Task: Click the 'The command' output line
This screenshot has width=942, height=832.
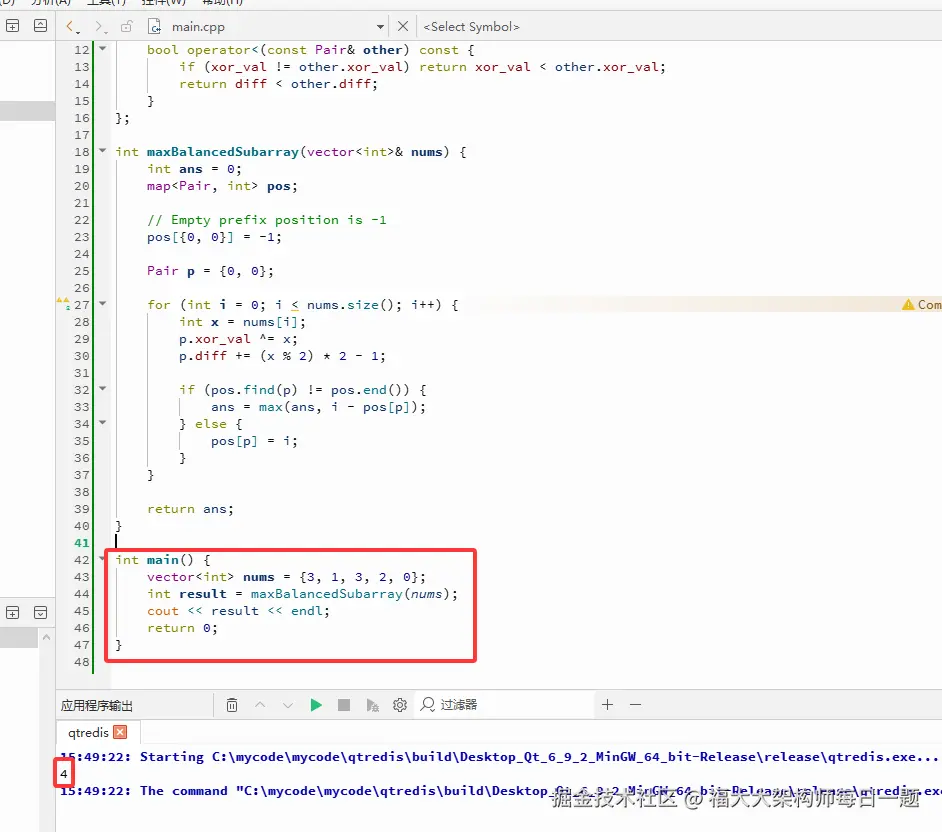Action: 500,791
